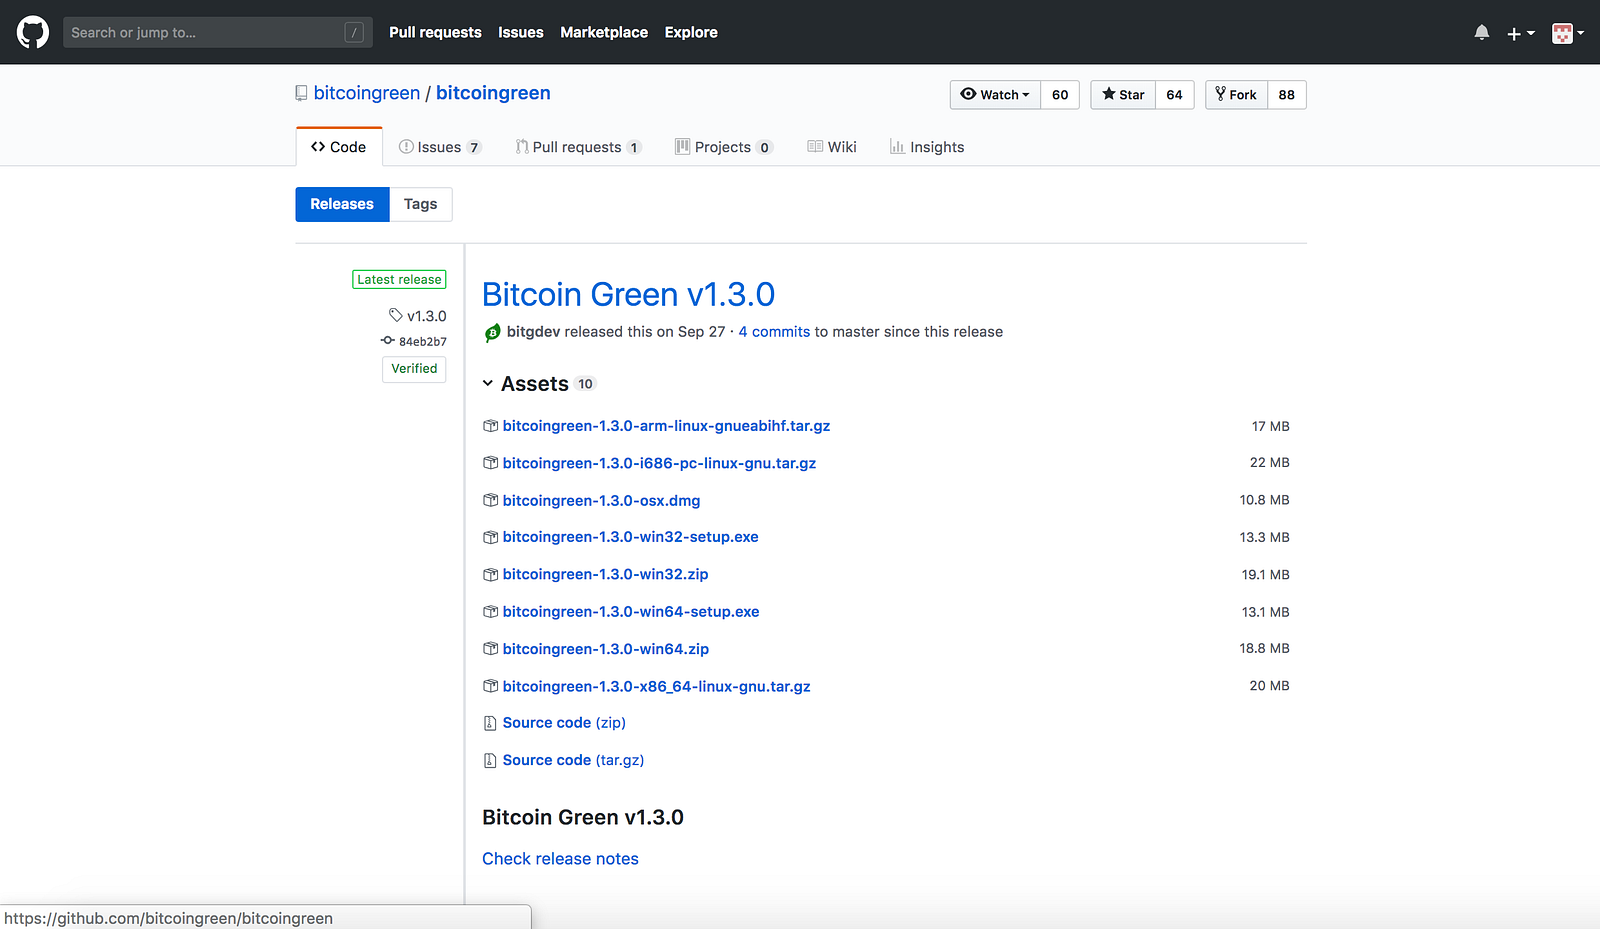This screenshot has width=1600, height=929.
Task: View the 88 forks count
Action: (x=1287, y=95)
